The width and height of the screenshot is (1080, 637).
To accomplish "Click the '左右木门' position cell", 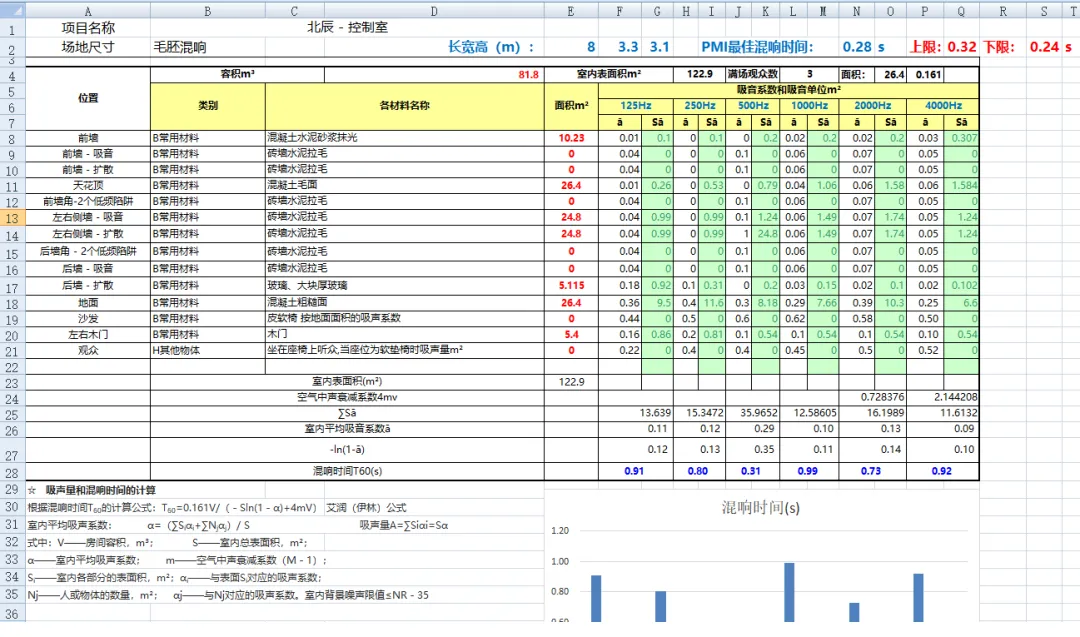I will 88,335.
